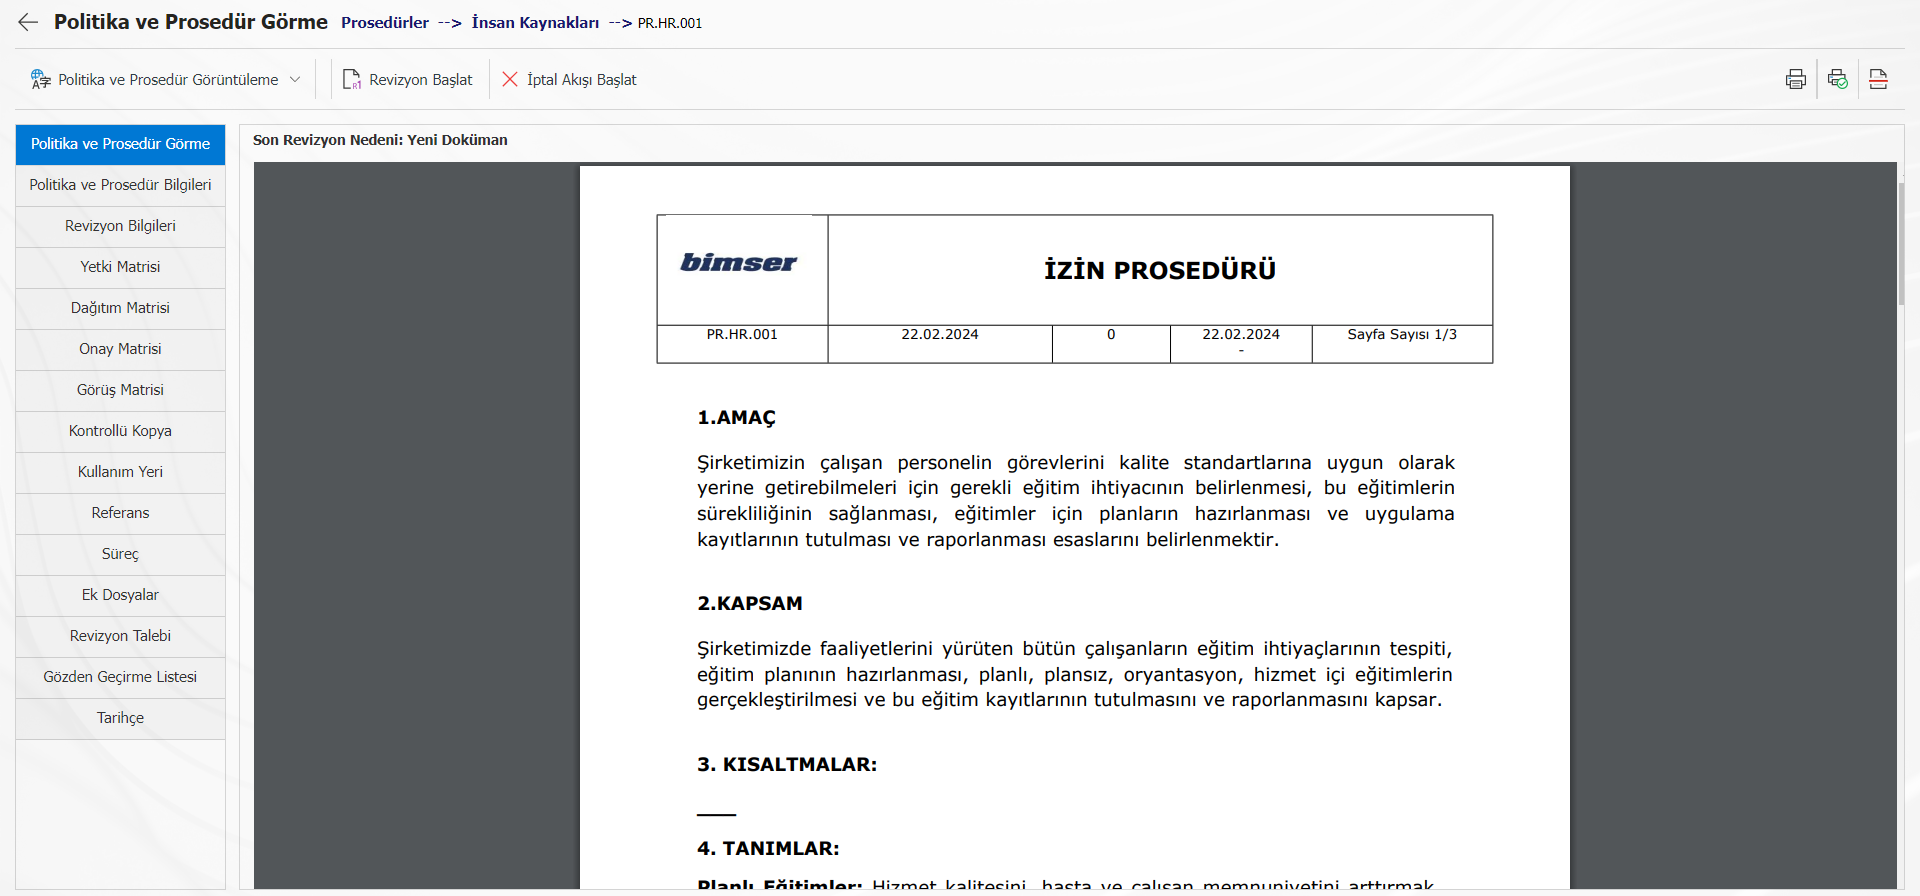The image size is (1920, 896).
Task: Select the Politika ve Prosedür Görme tab
Action: point(120,144)
